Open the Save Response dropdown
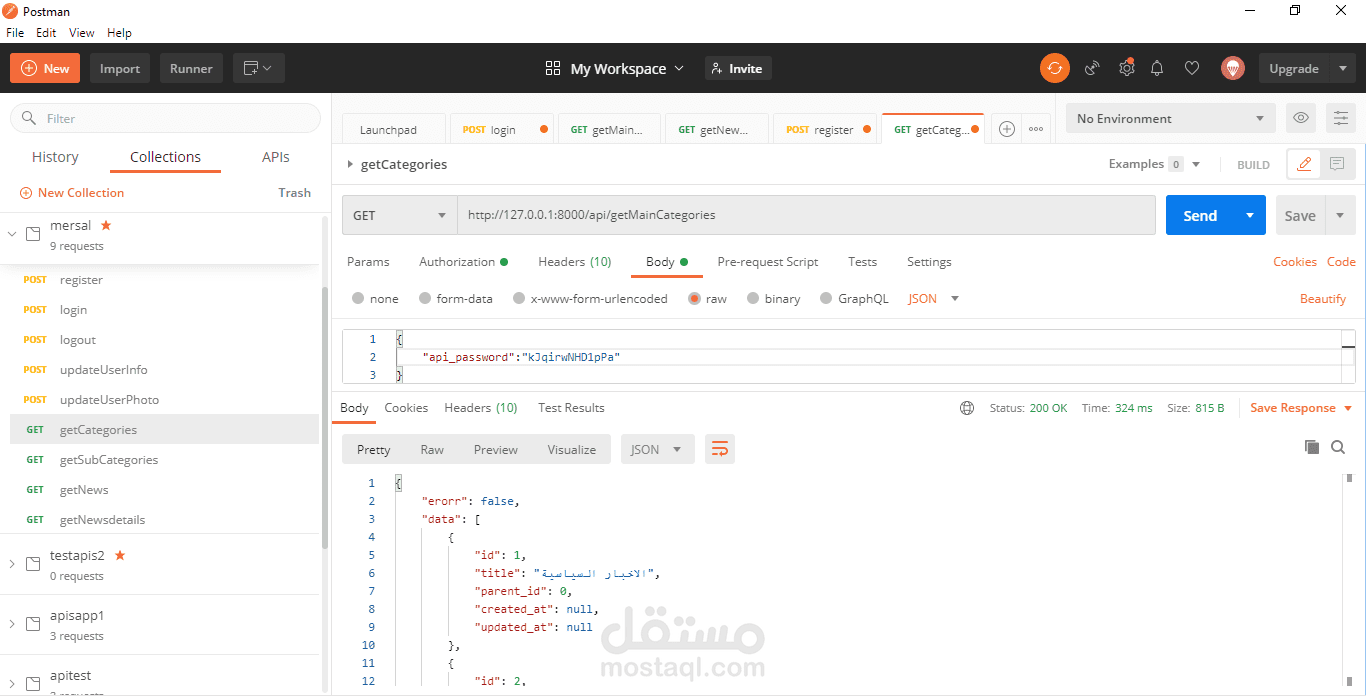 coord(1301,408)
